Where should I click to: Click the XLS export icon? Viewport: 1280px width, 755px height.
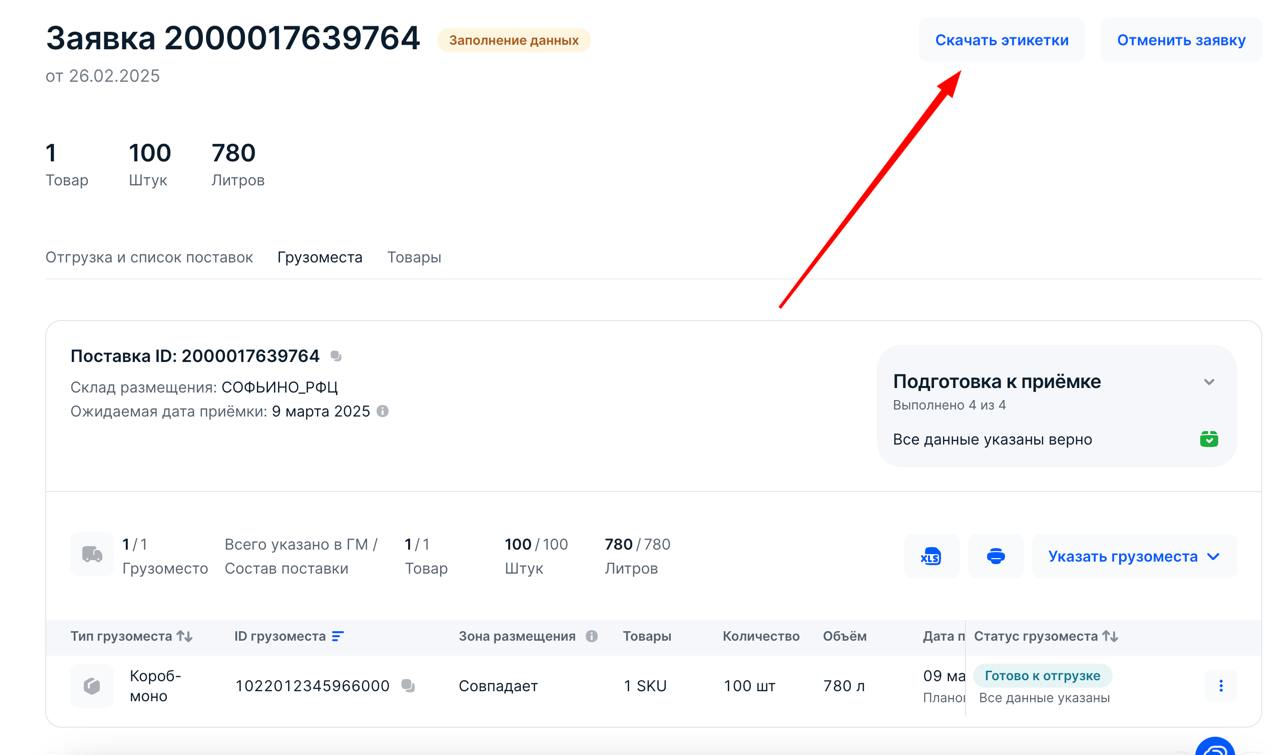point(931,556)
